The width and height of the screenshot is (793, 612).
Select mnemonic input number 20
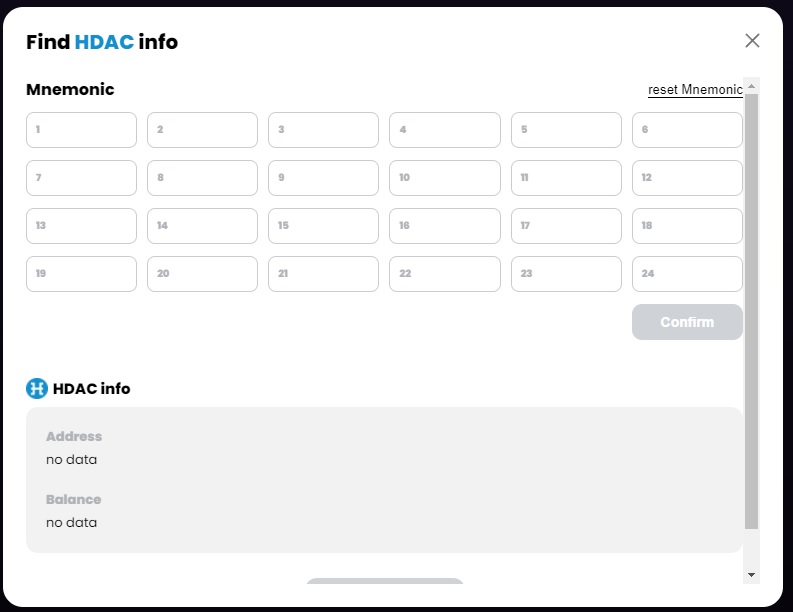(x=202, y=274)
